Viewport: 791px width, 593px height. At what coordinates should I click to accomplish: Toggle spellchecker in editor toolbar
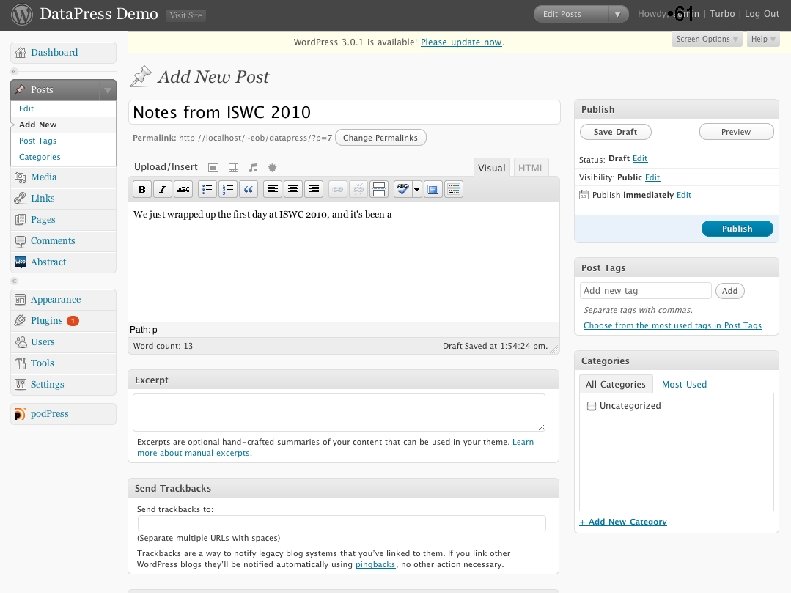tap(402, 189)
